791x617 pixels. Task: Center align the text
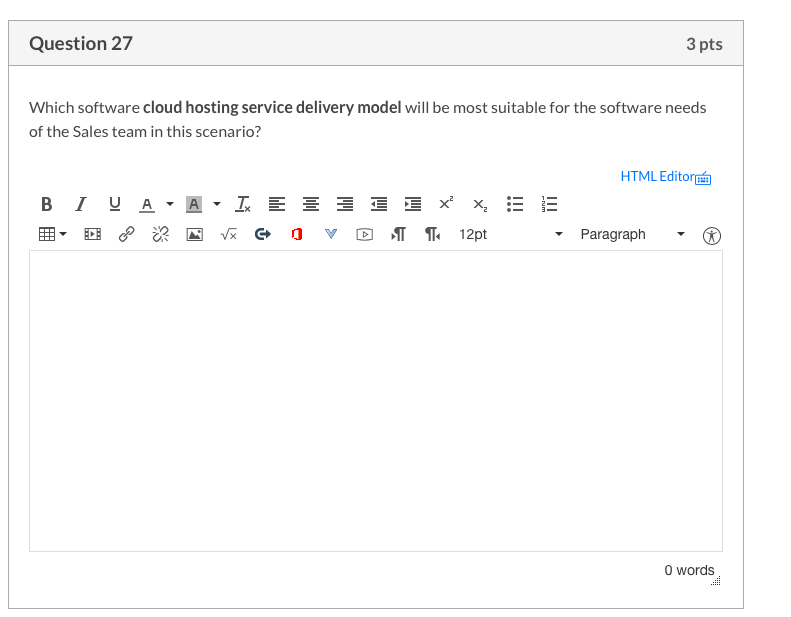coord(311,204)
